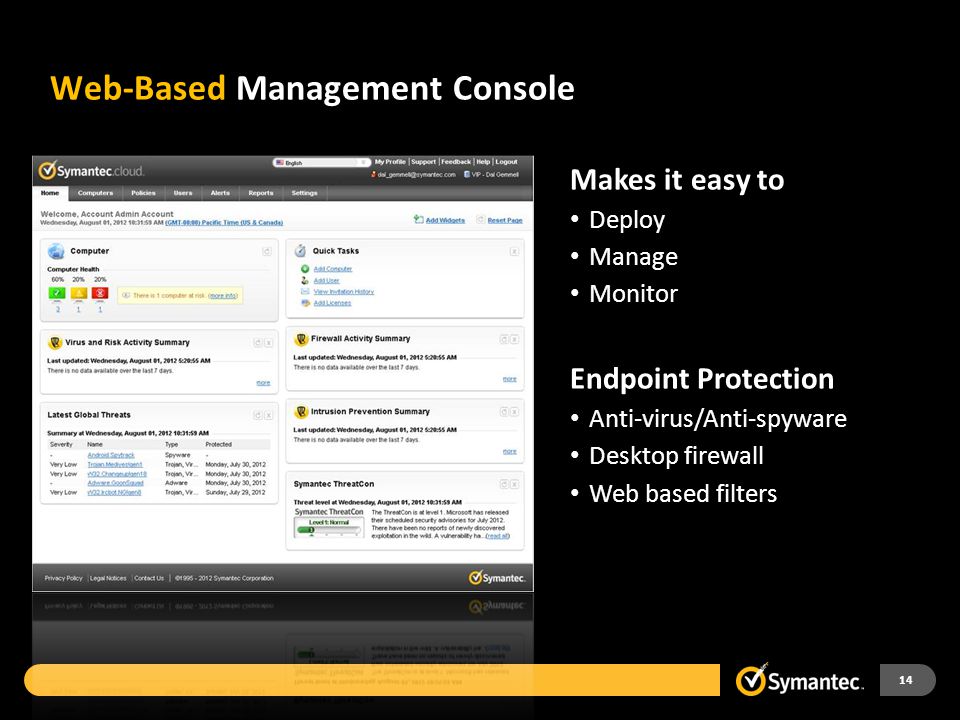
Task: Click the Firewall Activity shield icon
Action: [x=301, y=339]
